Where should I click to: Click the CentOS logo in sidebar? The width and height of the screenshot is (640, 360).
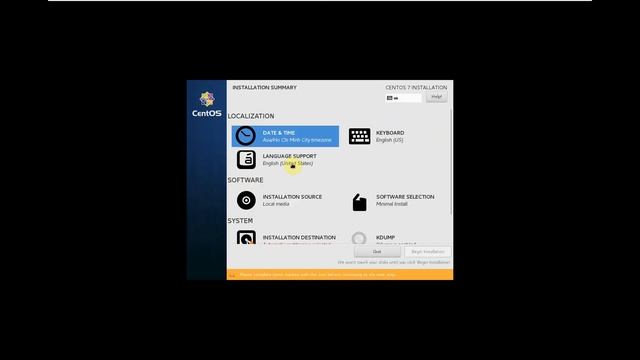click(x=207, y=104)
